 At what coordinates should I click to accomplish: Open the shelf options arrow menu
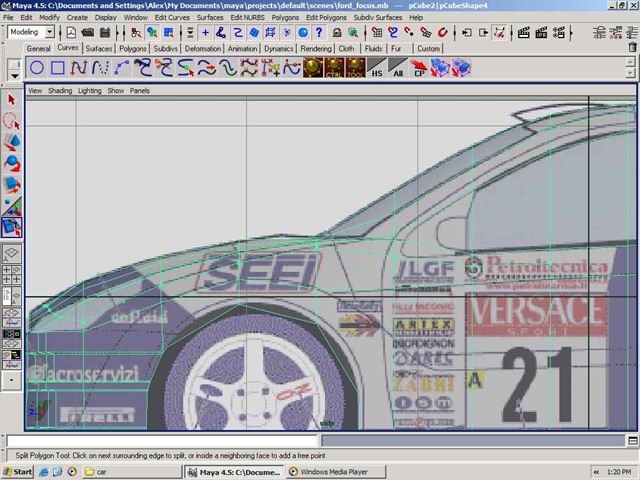(13, 73)
